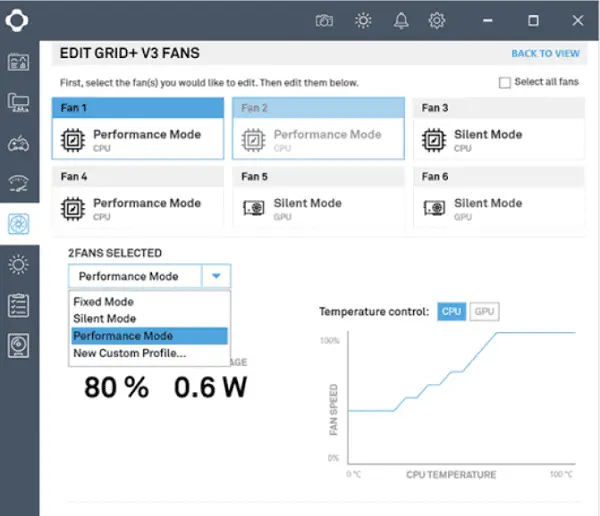Deselect the Fan 1 card header

[138, 108]
